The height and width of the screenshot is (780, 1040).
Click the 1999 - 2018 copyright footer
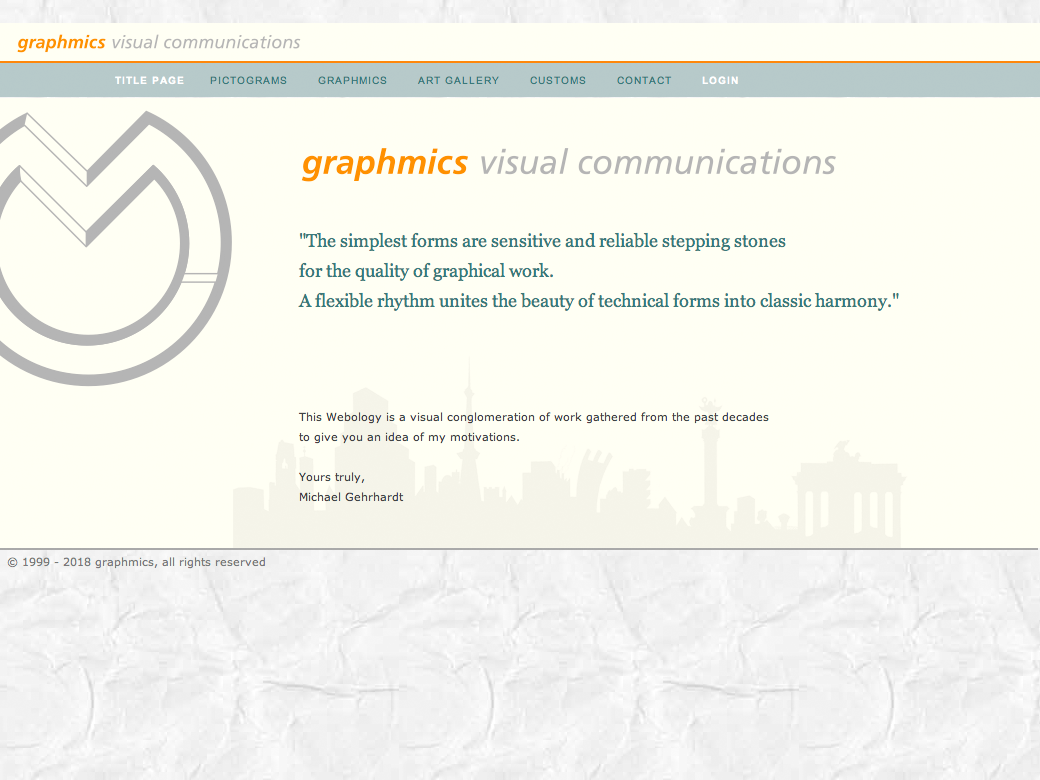[137, 562]
